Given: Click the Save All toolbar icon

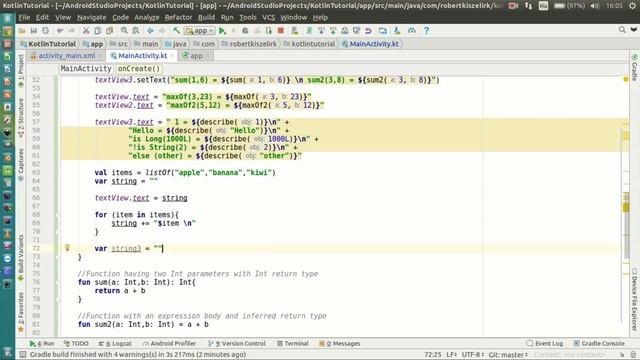Looking at the screenshot, I should [34, 31].
